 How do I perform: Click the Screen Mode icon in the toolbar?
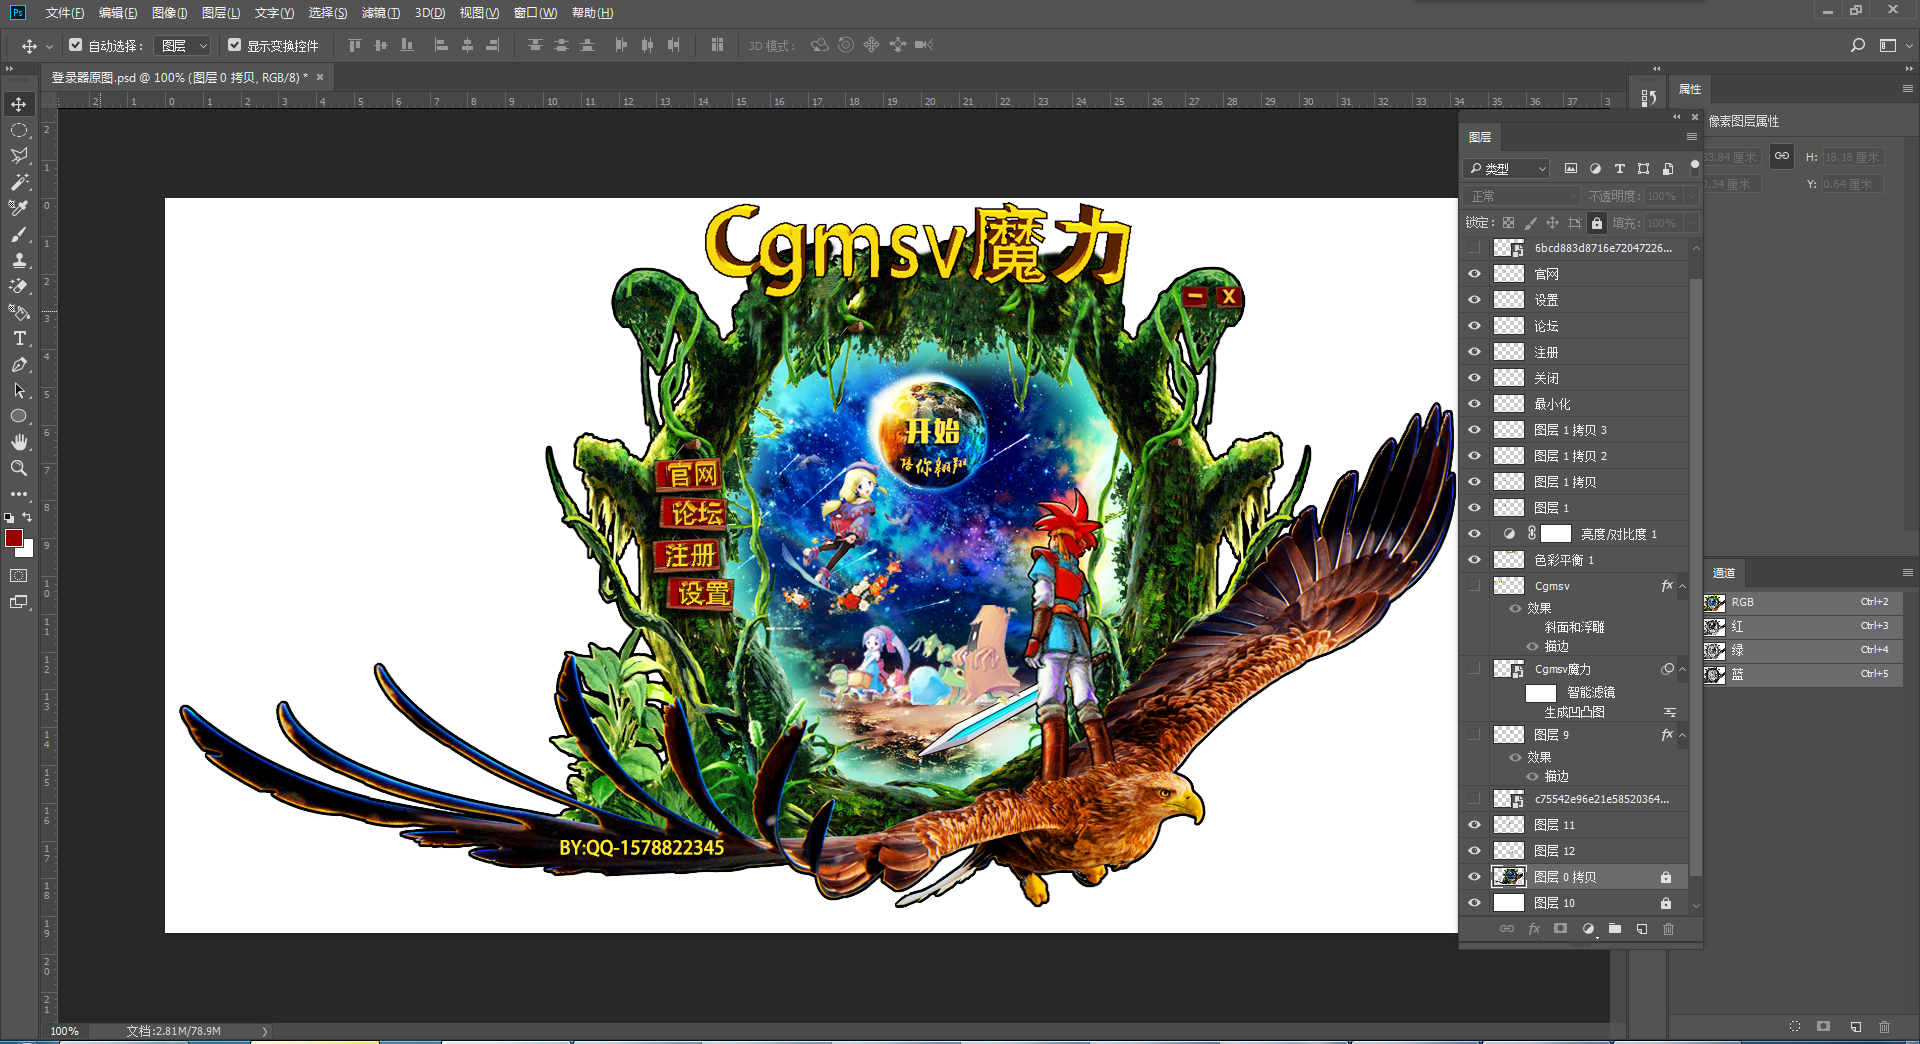[x=19, y=602]
